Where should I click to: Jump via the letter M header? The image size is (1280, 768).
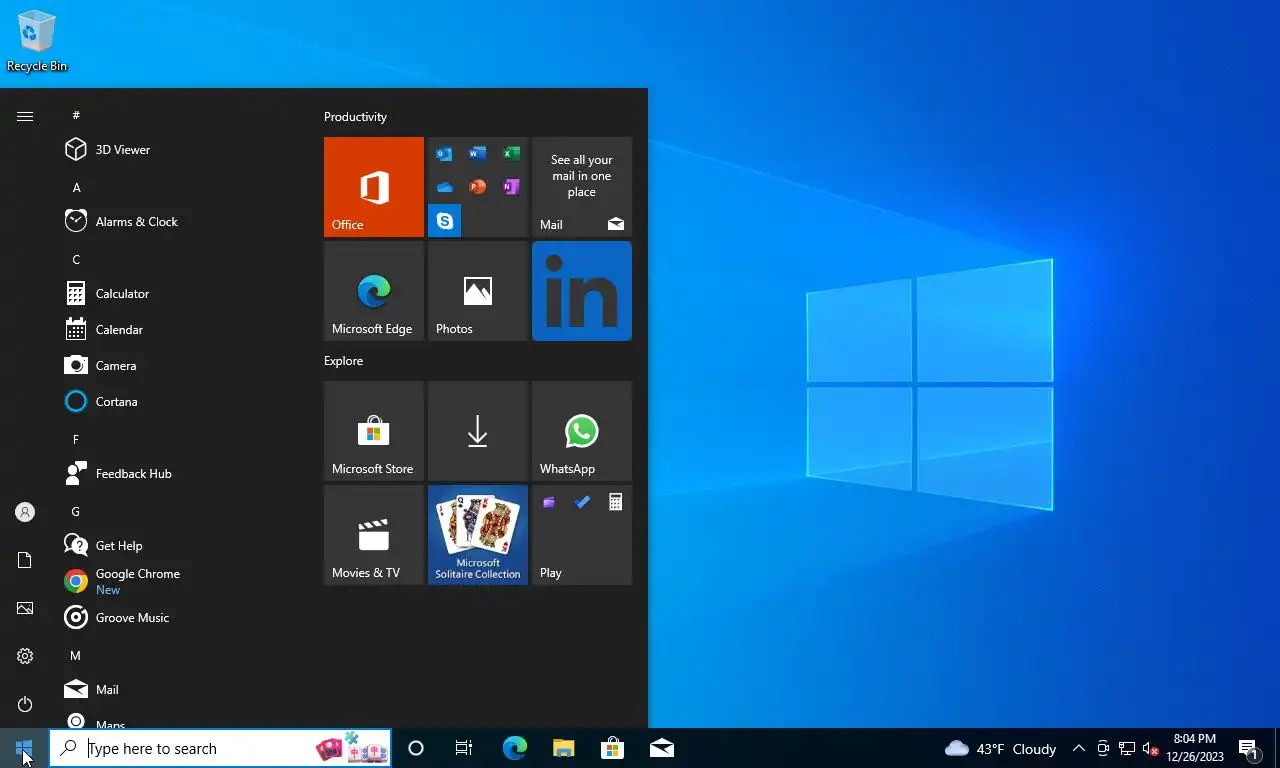click(76, 656)
